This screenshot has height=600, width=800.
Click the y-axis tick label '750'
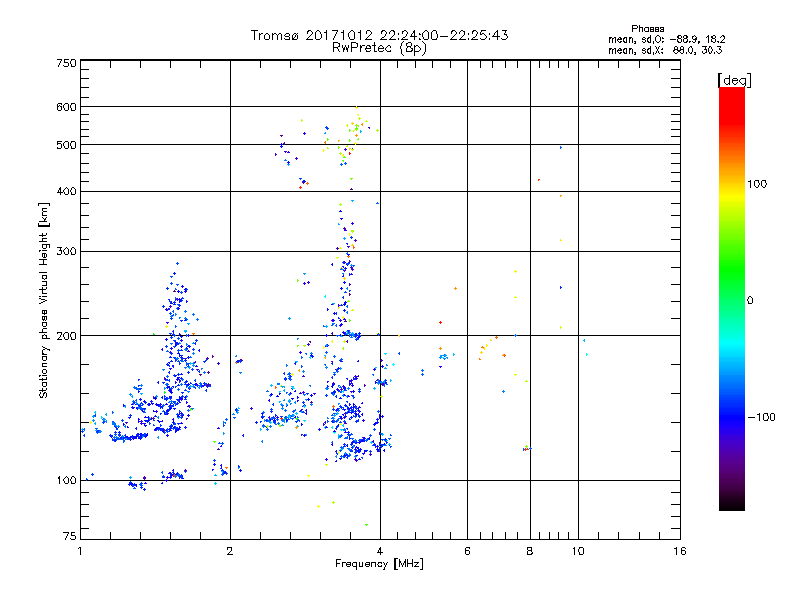[x=66, y=63]
